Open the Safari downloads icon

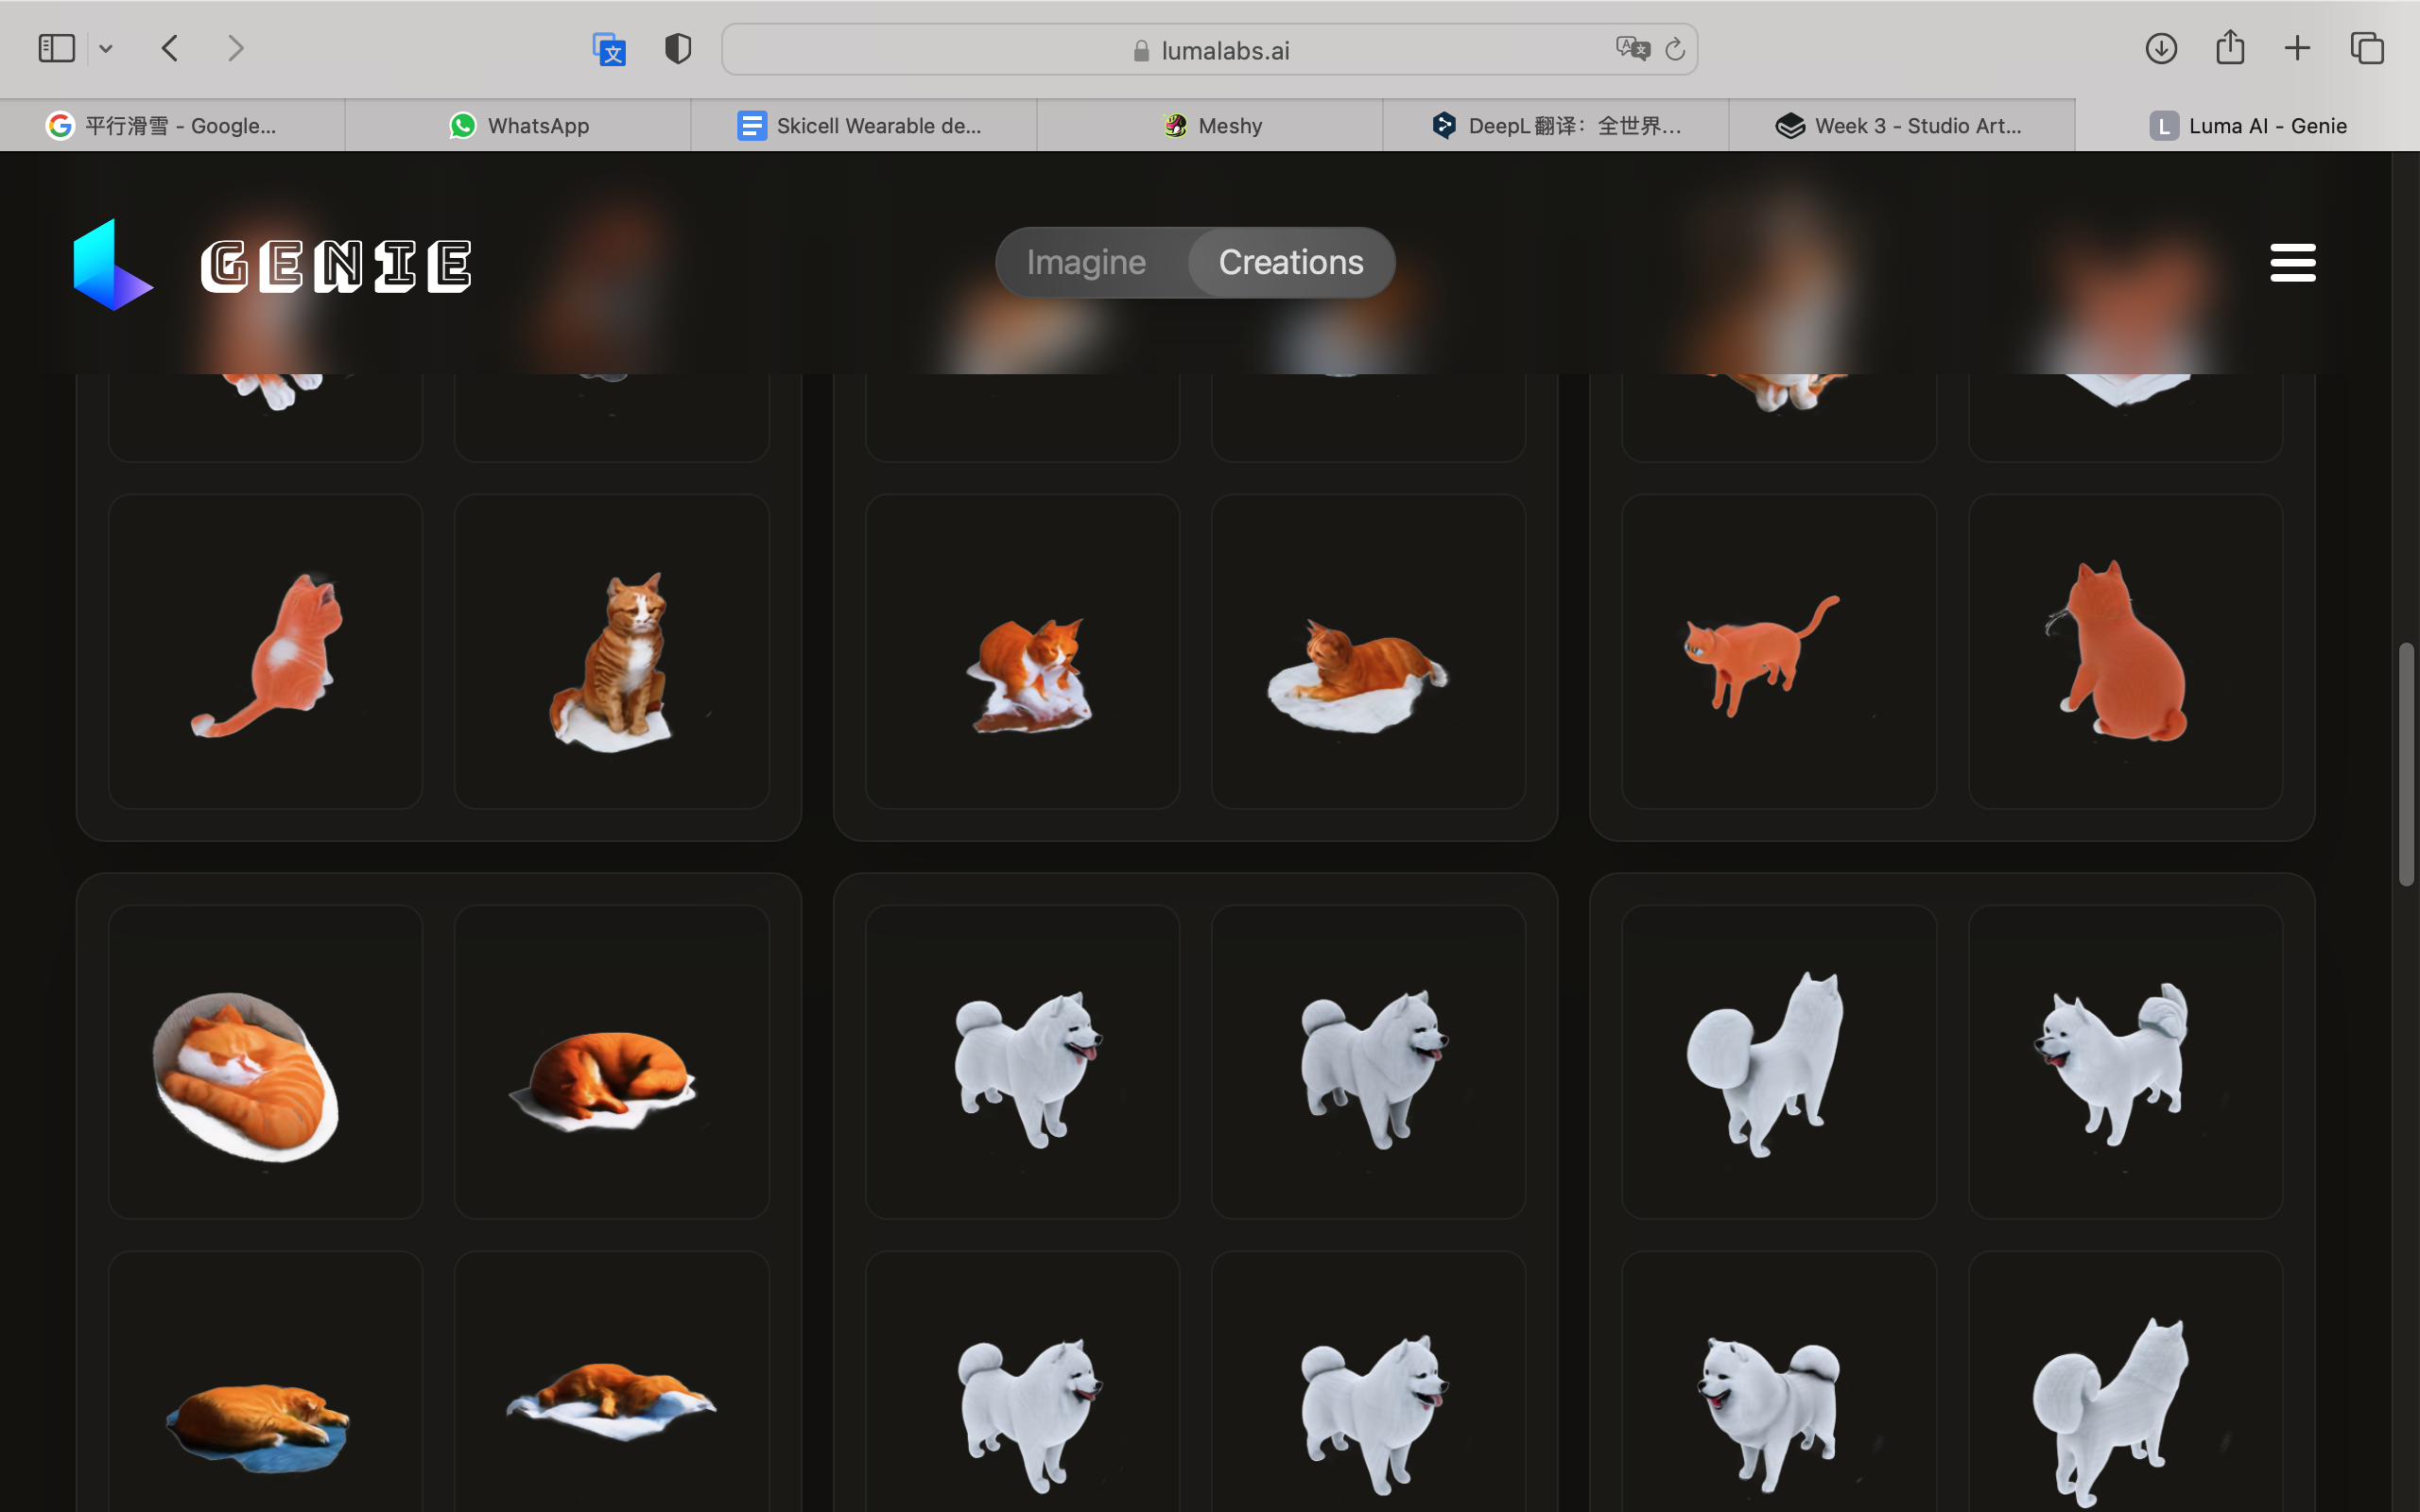coord(2161,48)
